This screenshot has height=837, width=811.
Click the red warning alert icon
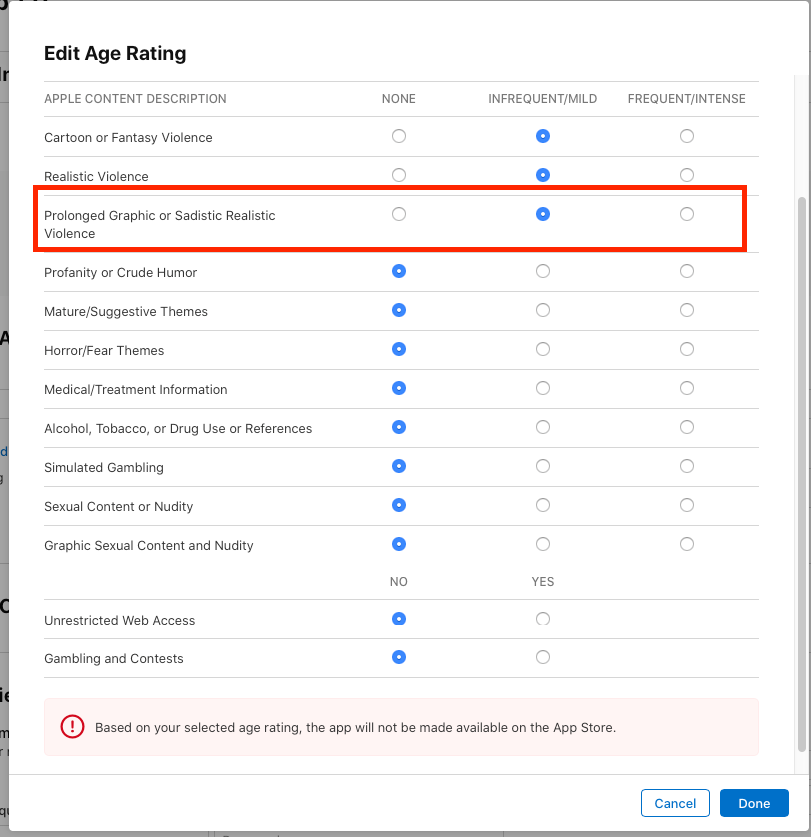73,727
